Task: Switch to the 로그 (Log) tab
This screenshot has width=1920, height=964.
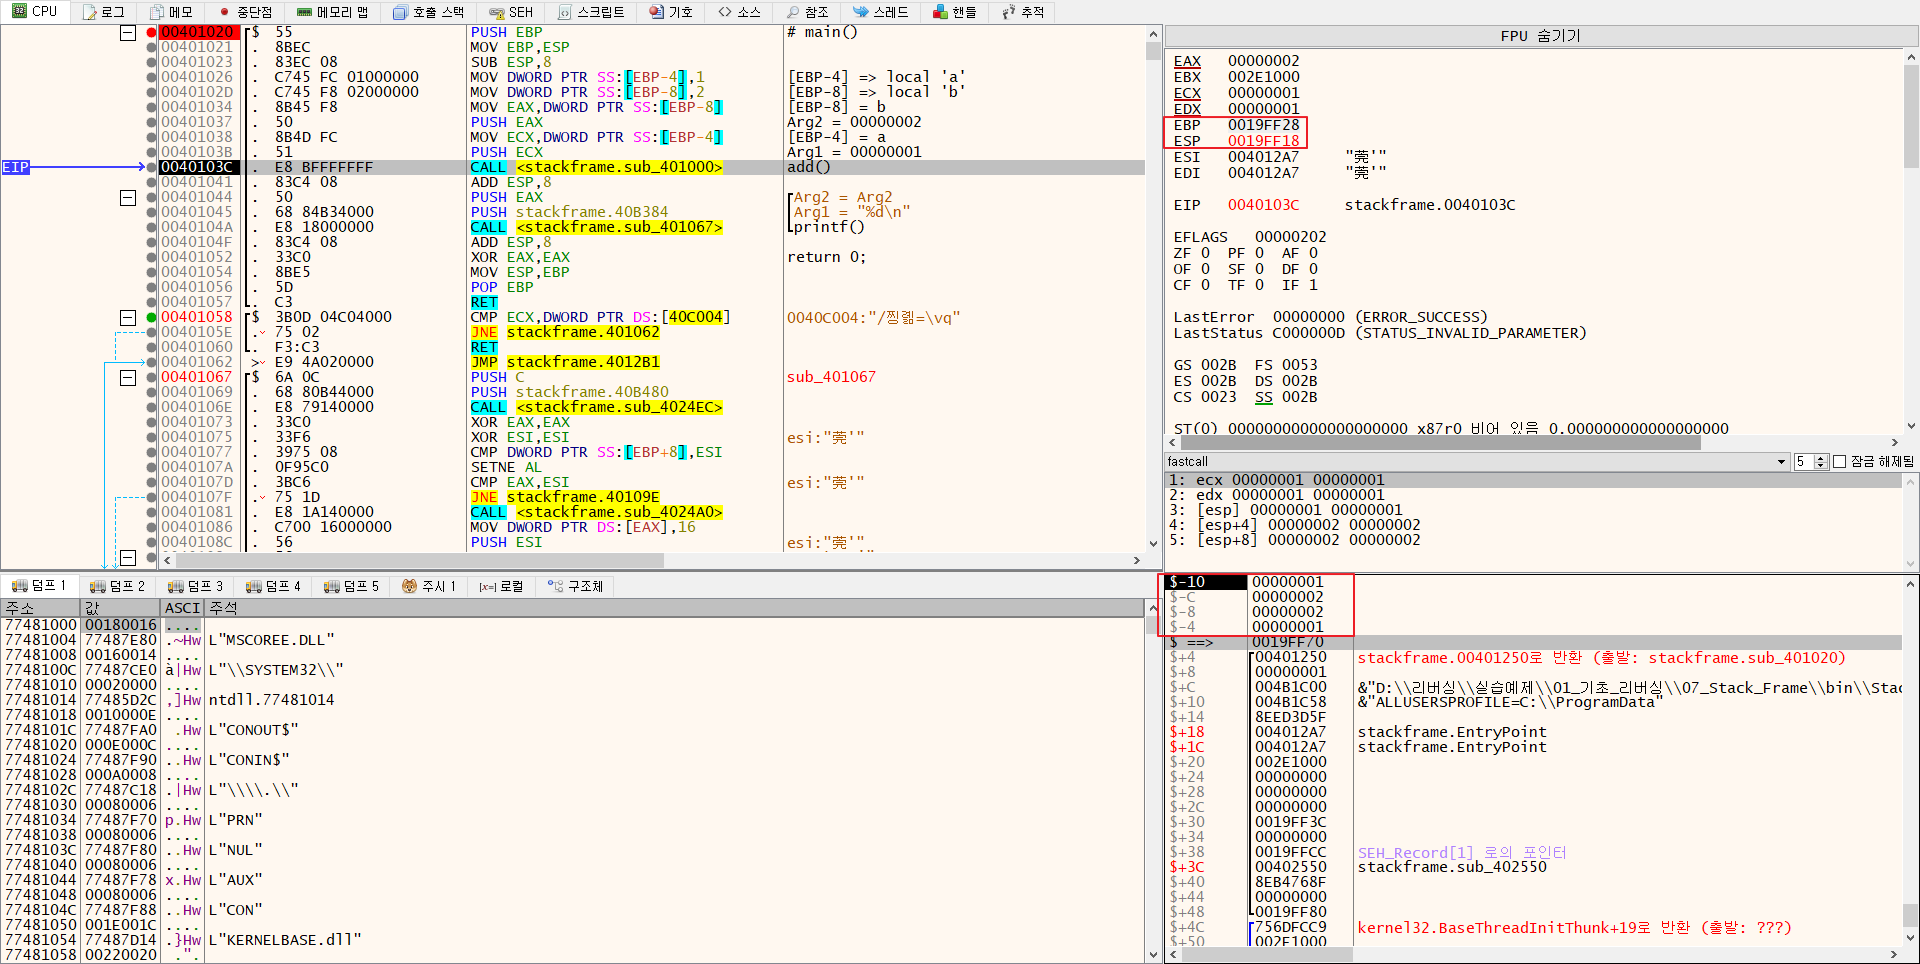Action: [103, 12]
